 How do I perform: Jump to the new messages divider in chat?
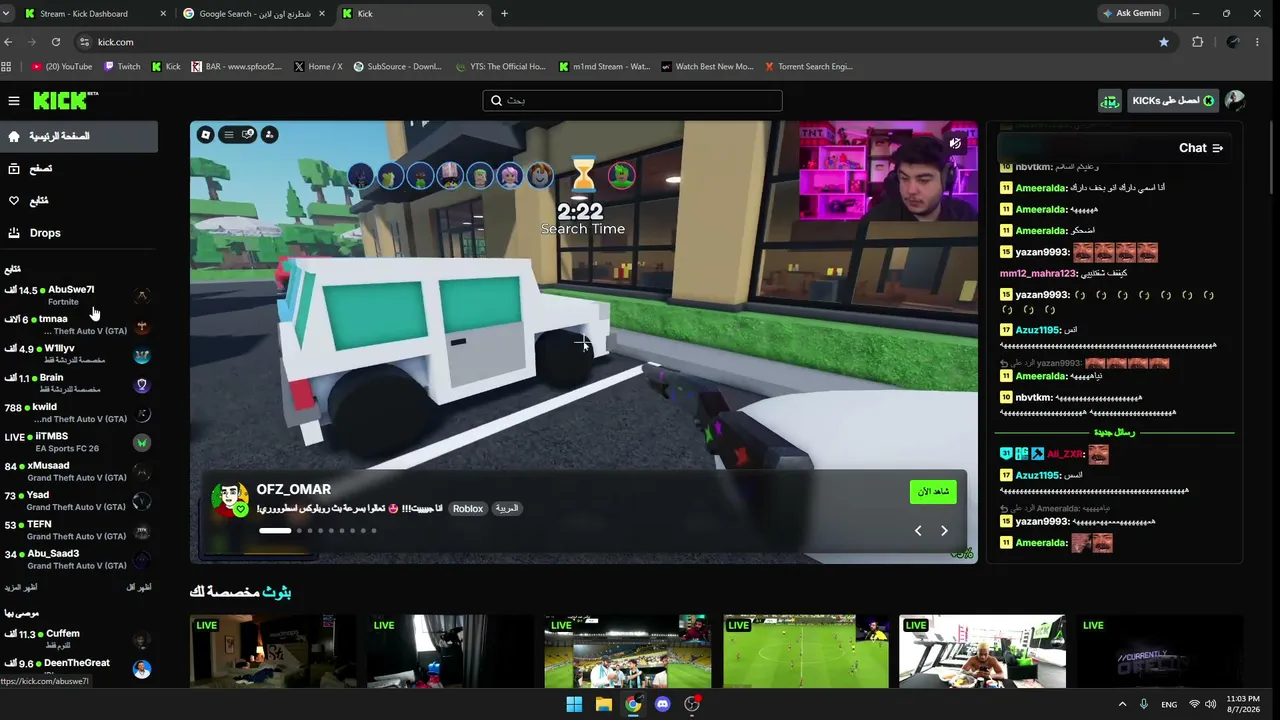1114,433
